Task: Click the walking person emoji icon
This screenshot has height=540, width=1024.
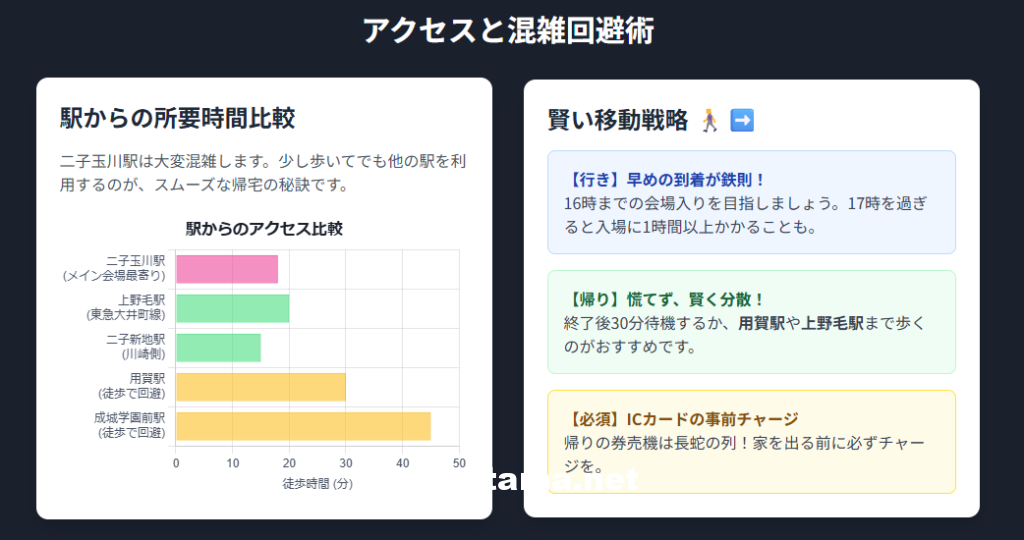Action: (710, 121)
